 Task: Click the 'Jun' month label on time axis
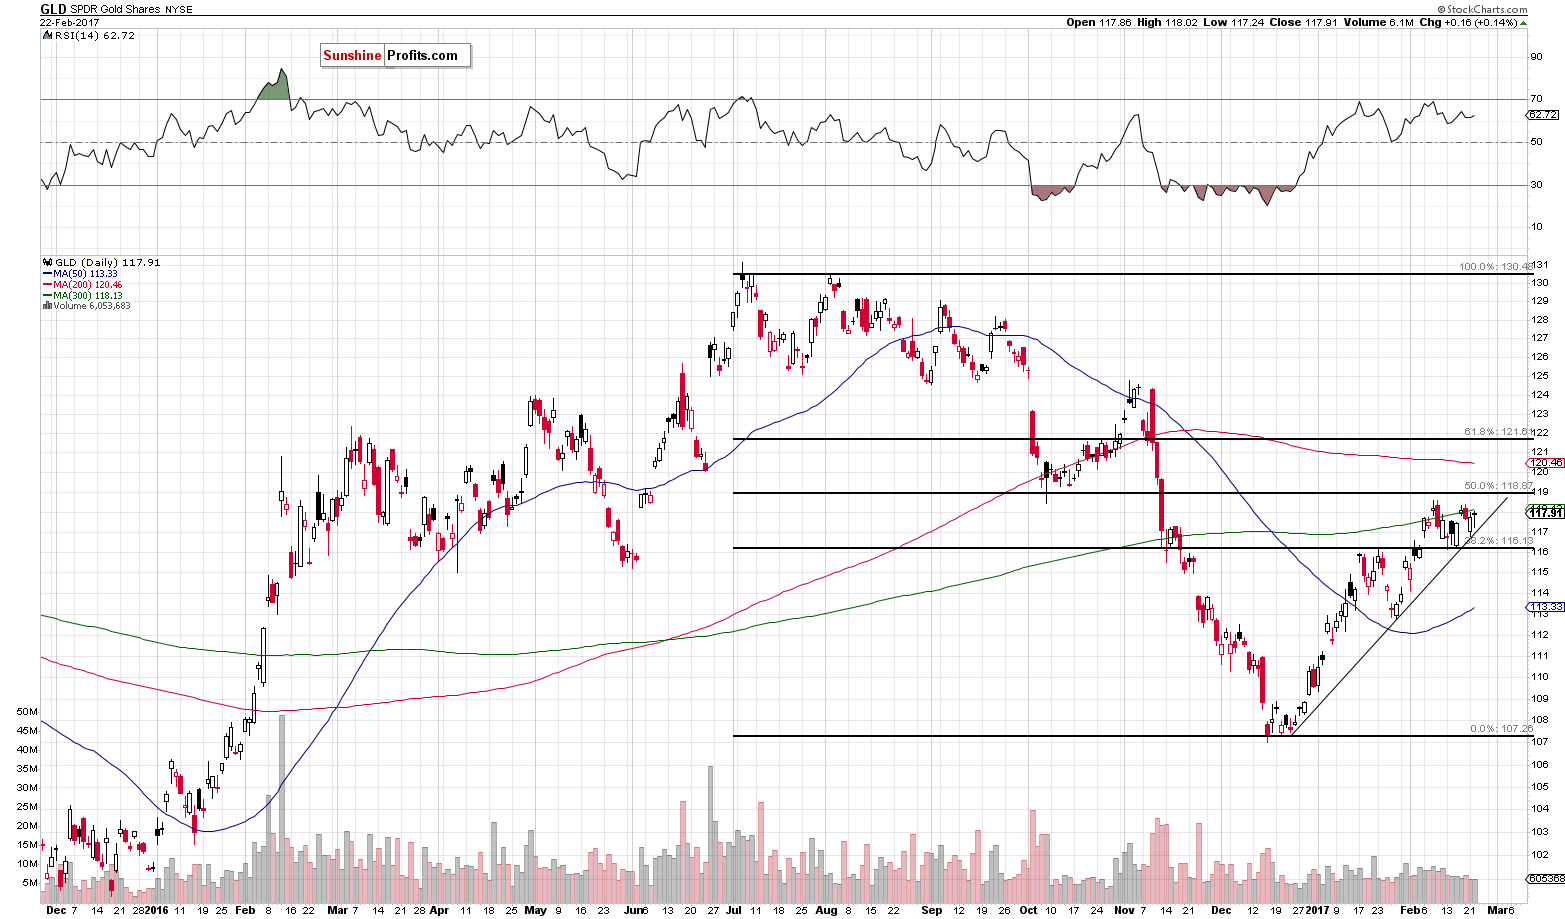tap(632, 911)
